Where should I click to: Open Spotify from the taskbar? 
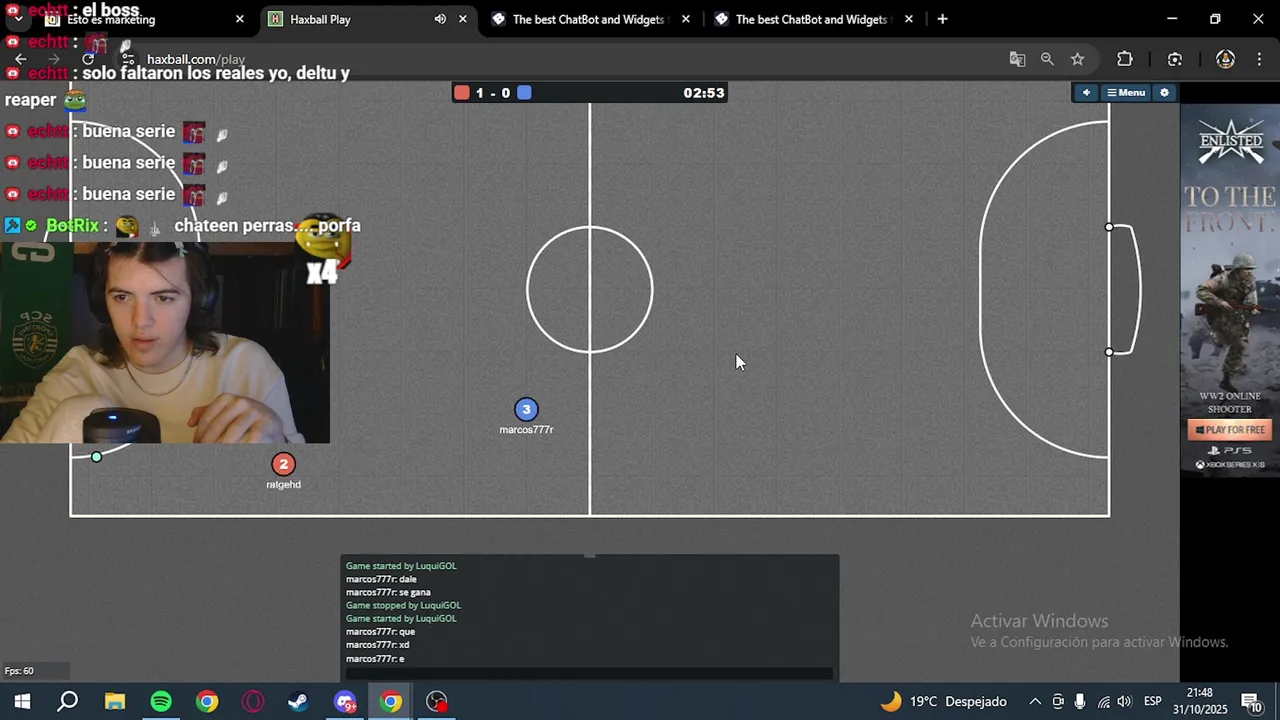160,702
